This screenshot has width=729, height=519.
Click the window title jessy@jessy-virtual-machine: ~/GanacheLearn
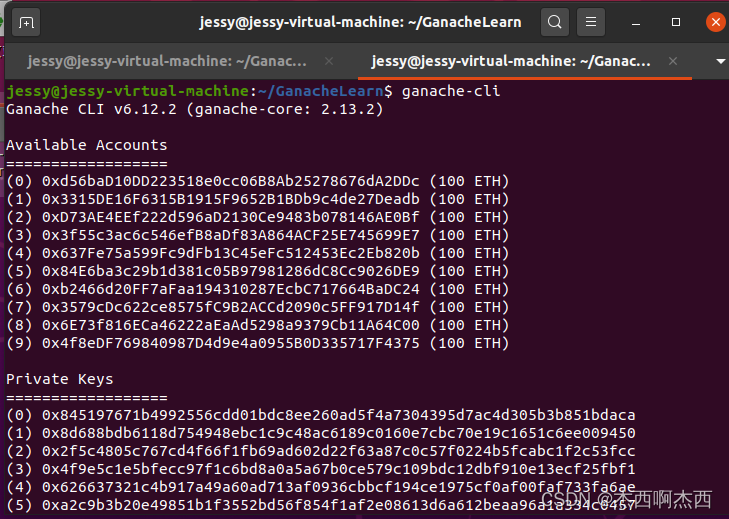coord(360,22)
